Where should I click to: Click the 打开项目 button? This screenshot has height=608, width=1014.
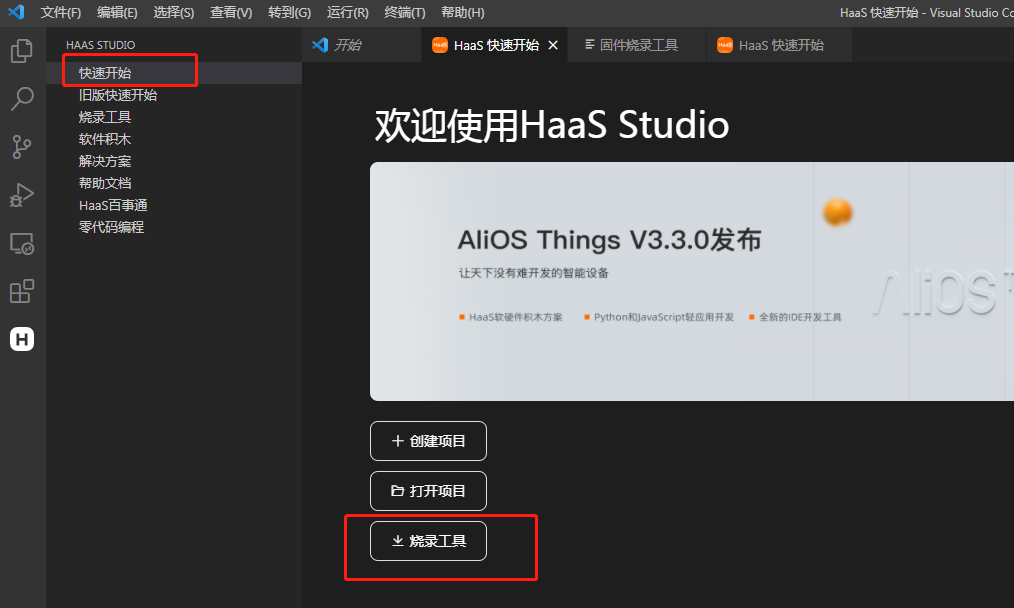428,490
